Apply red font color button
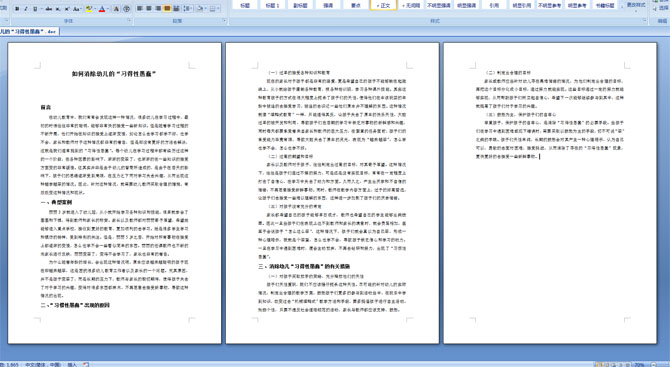 coord(102,9)
